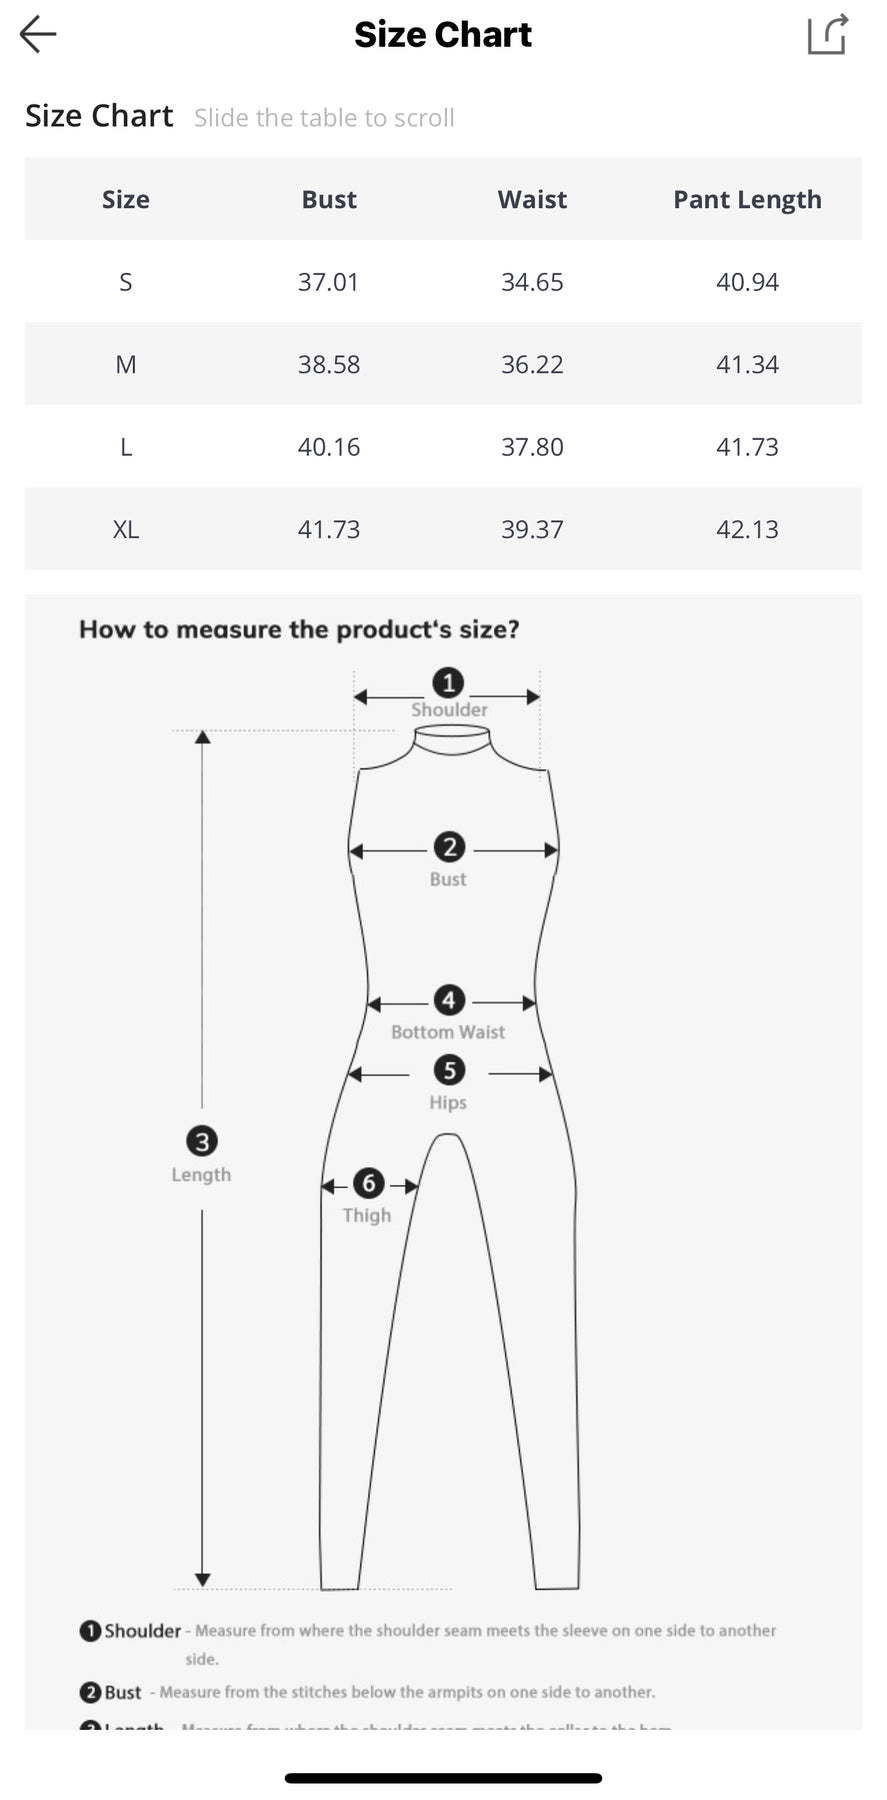Tap the number 1 Shoulder marker

448,683
